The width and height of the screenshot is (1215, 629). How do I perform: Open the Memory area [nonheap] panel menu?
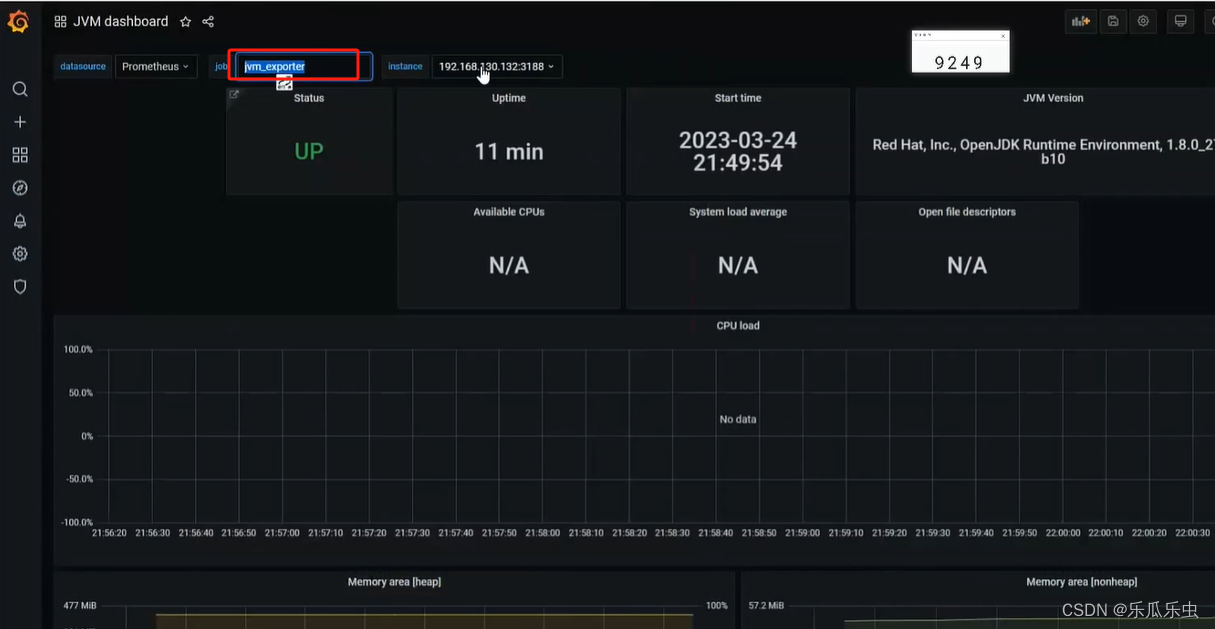(1081, 582)
